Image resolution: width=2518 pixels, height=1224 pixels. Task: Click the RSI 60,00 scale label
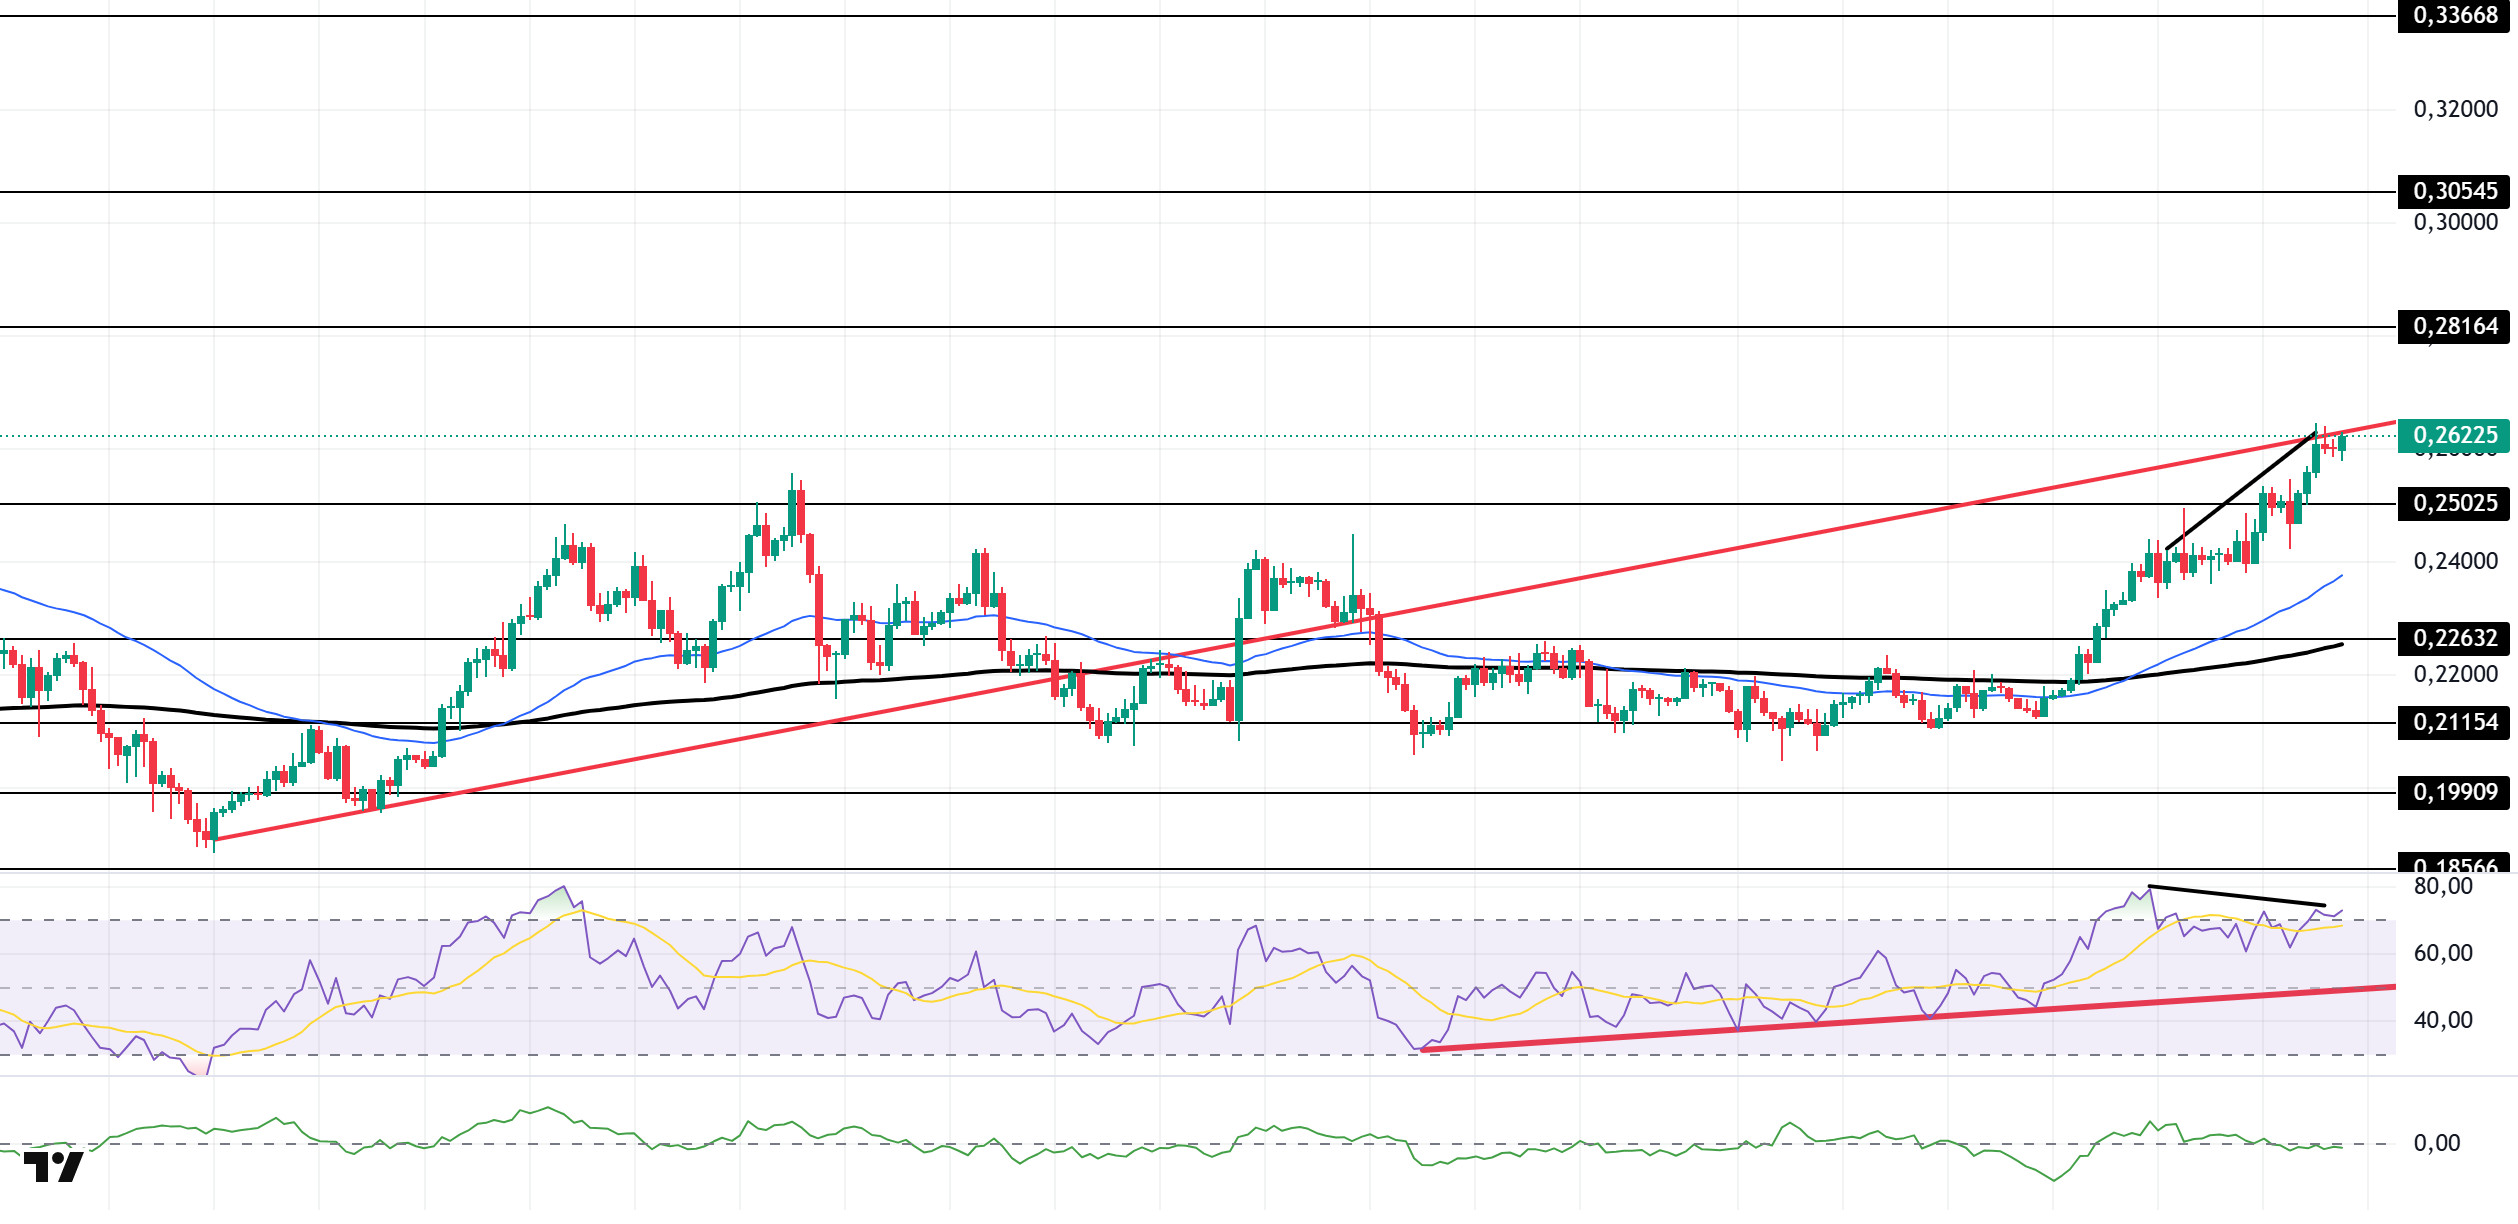click(x=2442, y=953)
